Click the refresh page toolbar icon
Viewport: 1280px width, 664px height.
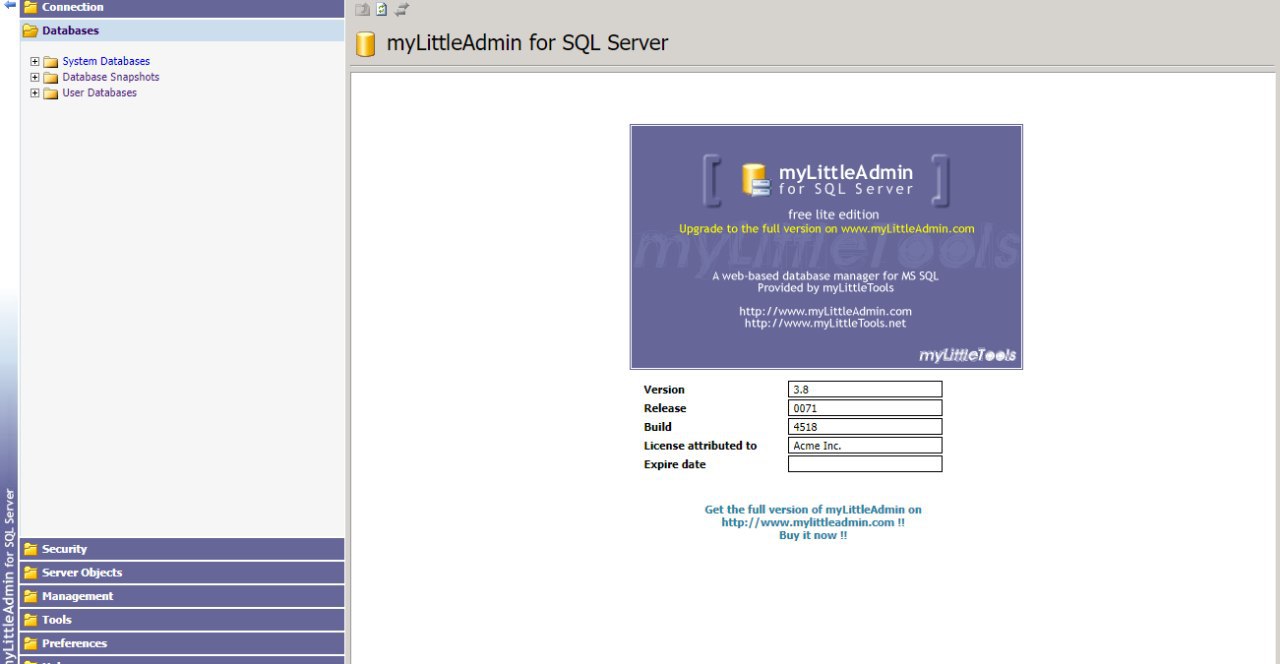click(x=381, y=9)
